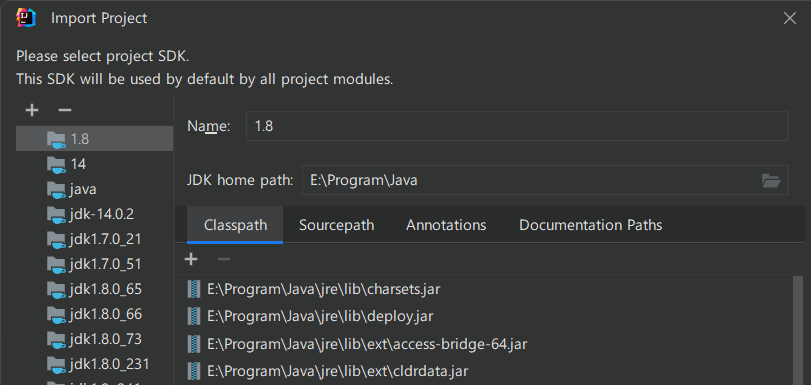Switch to the Sourcepath tab
811x385 pixels.
[337, 225]
